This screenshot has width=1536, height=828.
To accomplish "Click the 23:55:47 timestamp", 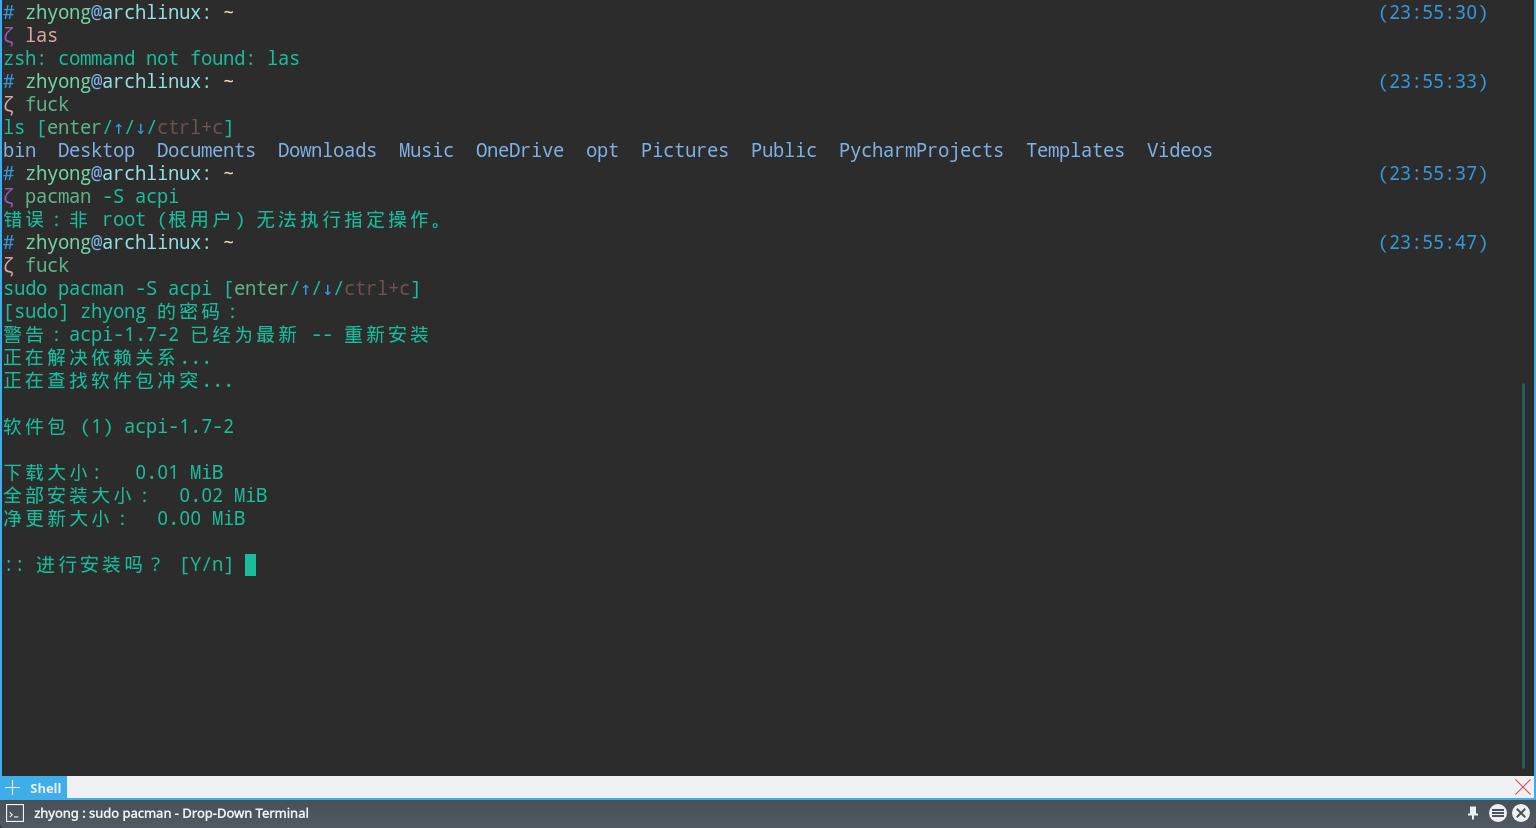I will [1432, 243].
